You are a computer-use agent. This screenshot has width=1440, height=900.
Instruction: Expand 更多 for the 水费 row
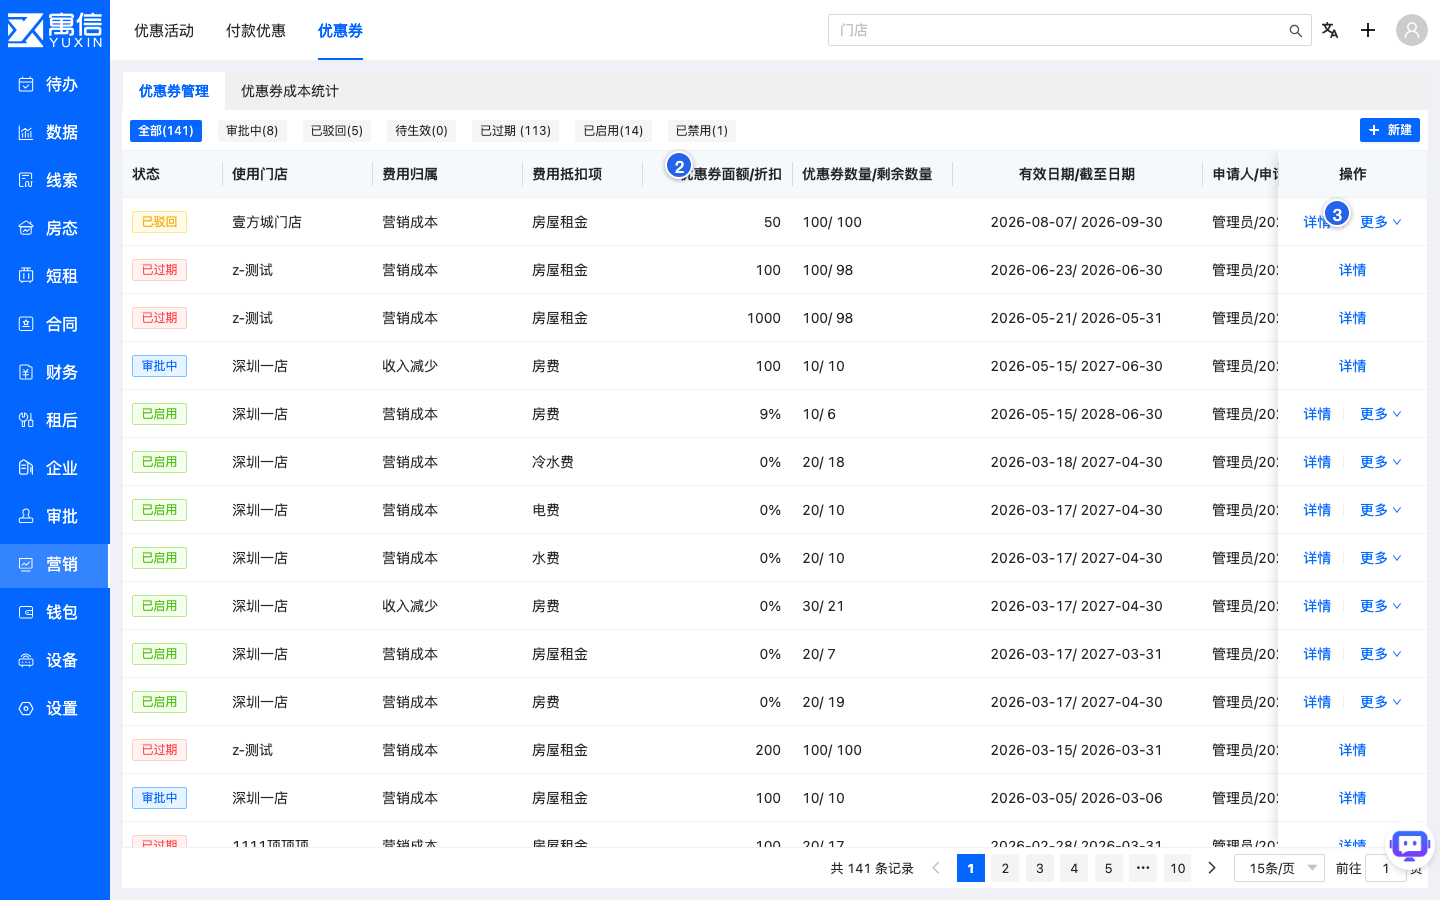point(1380,558)
